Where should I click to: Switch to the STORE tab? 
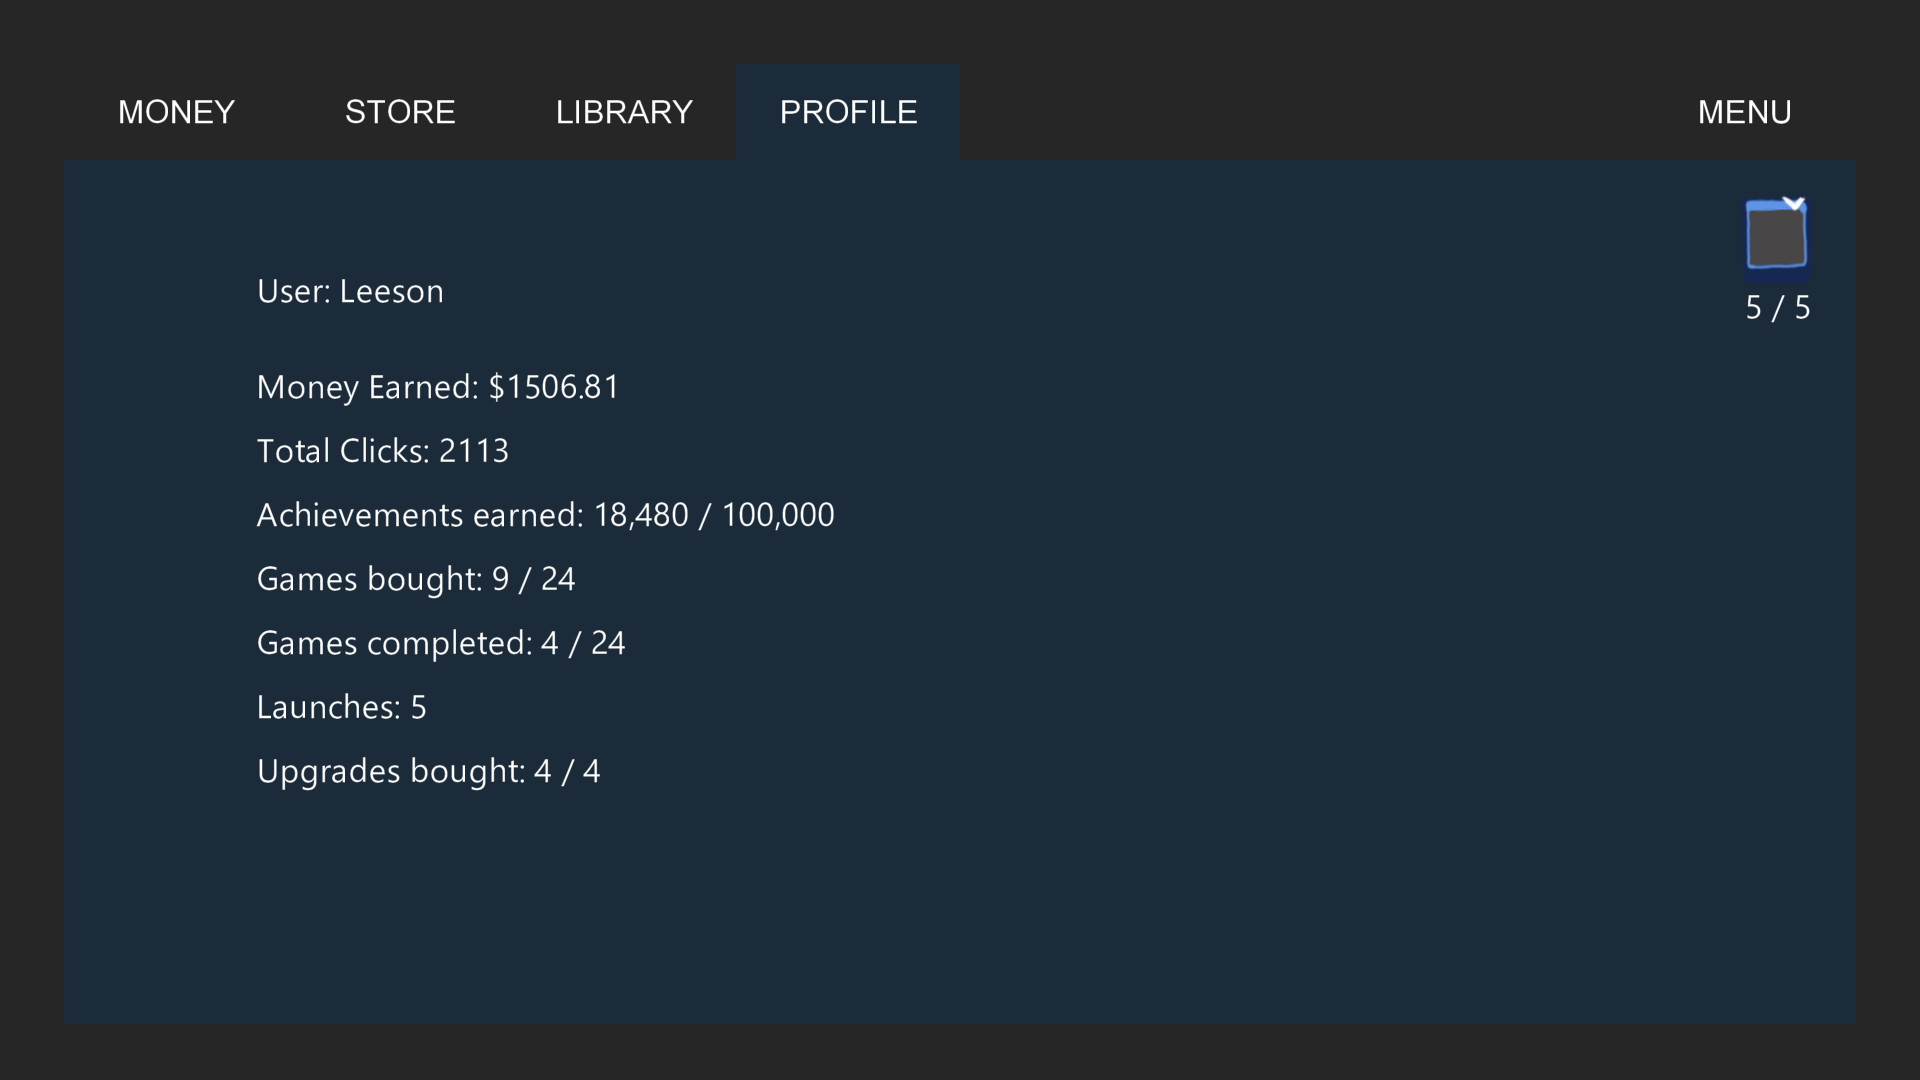[x=400, y=112]
